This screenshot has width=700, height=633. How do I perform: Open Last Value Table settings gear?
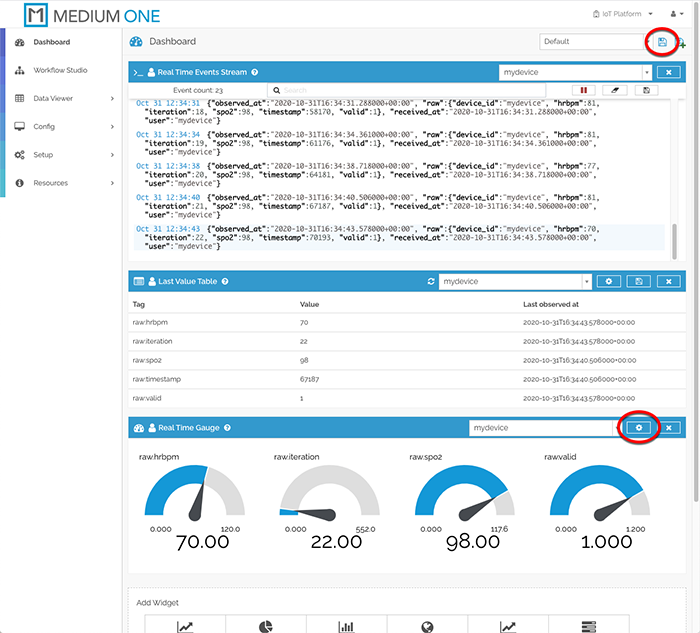[611, 282]
